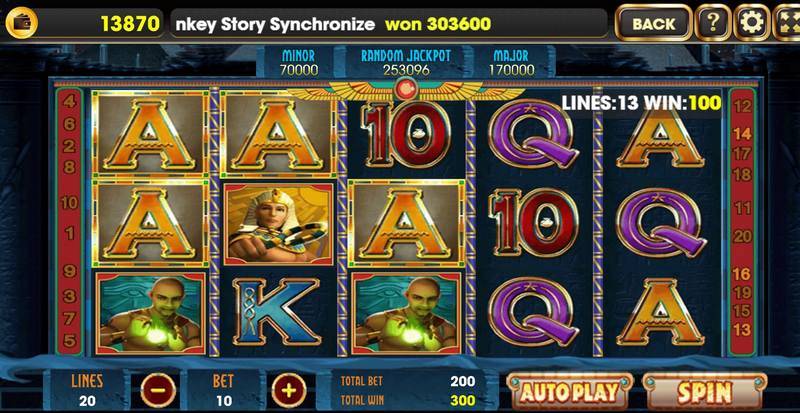Click the blue K symbol
This screenshot has height=413, width=800.
pos(277,311)
